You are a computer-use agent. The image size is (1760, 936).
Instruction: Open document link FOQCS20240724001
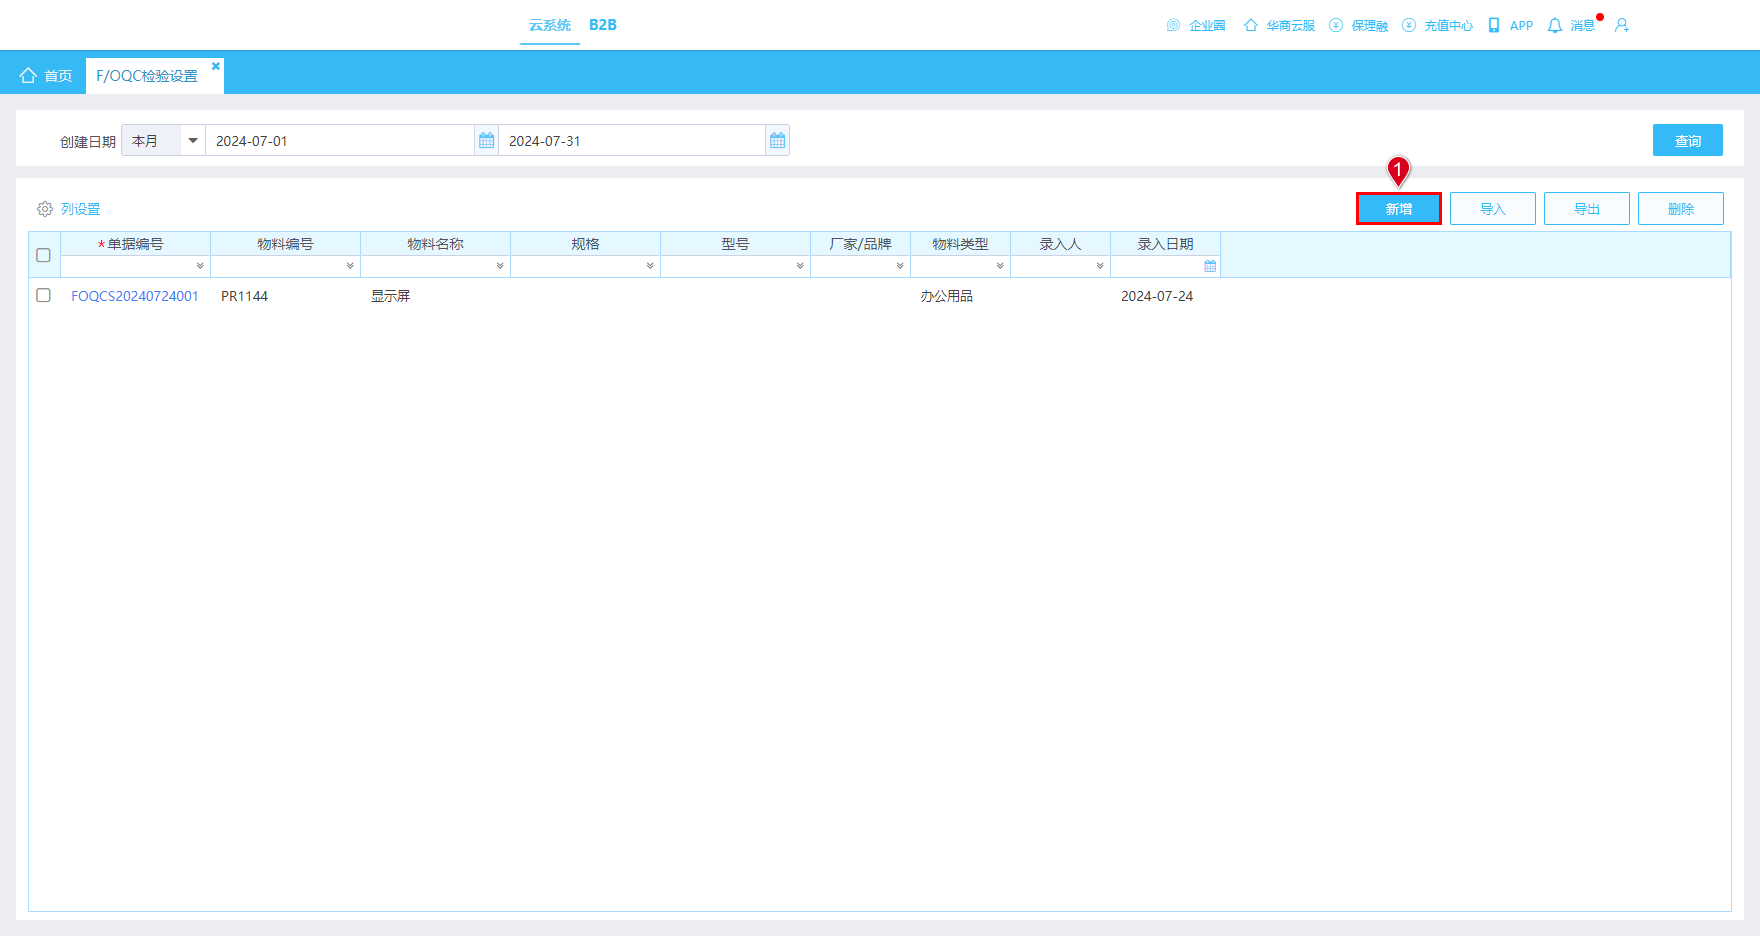tap(135, 296)
